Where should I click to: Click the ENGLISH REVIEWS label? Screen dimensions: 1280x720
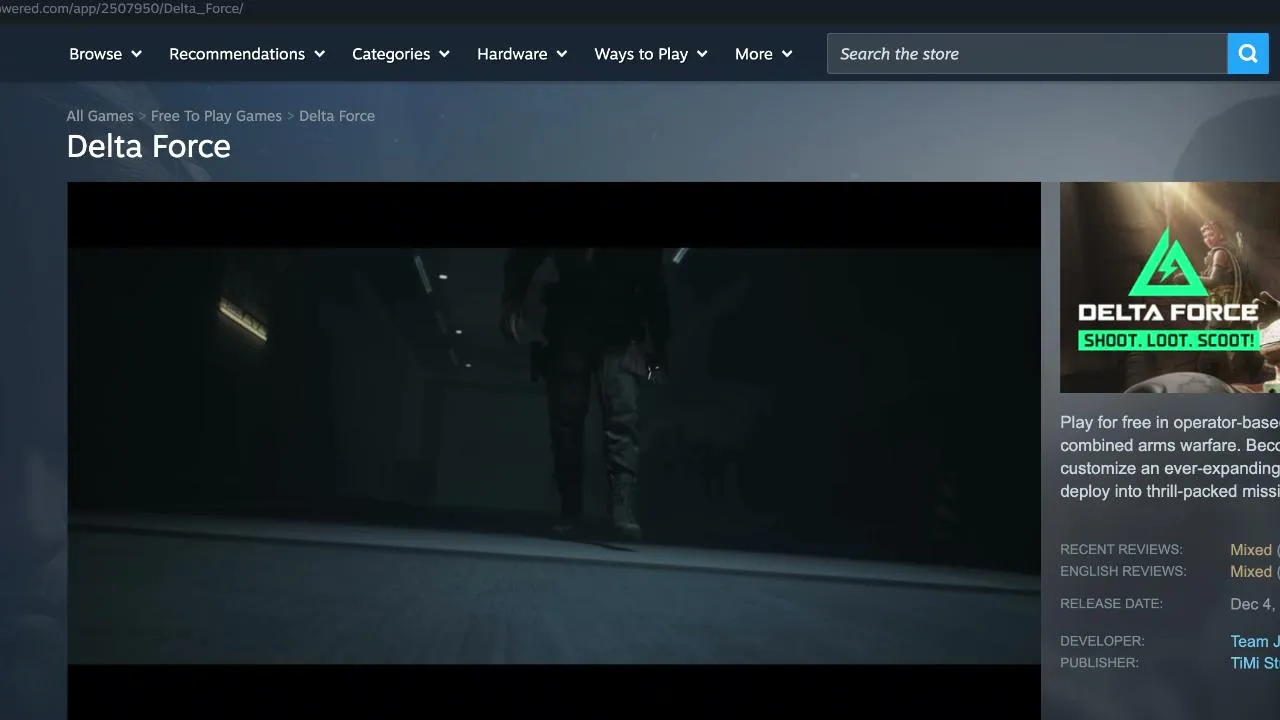point(1123,572)
